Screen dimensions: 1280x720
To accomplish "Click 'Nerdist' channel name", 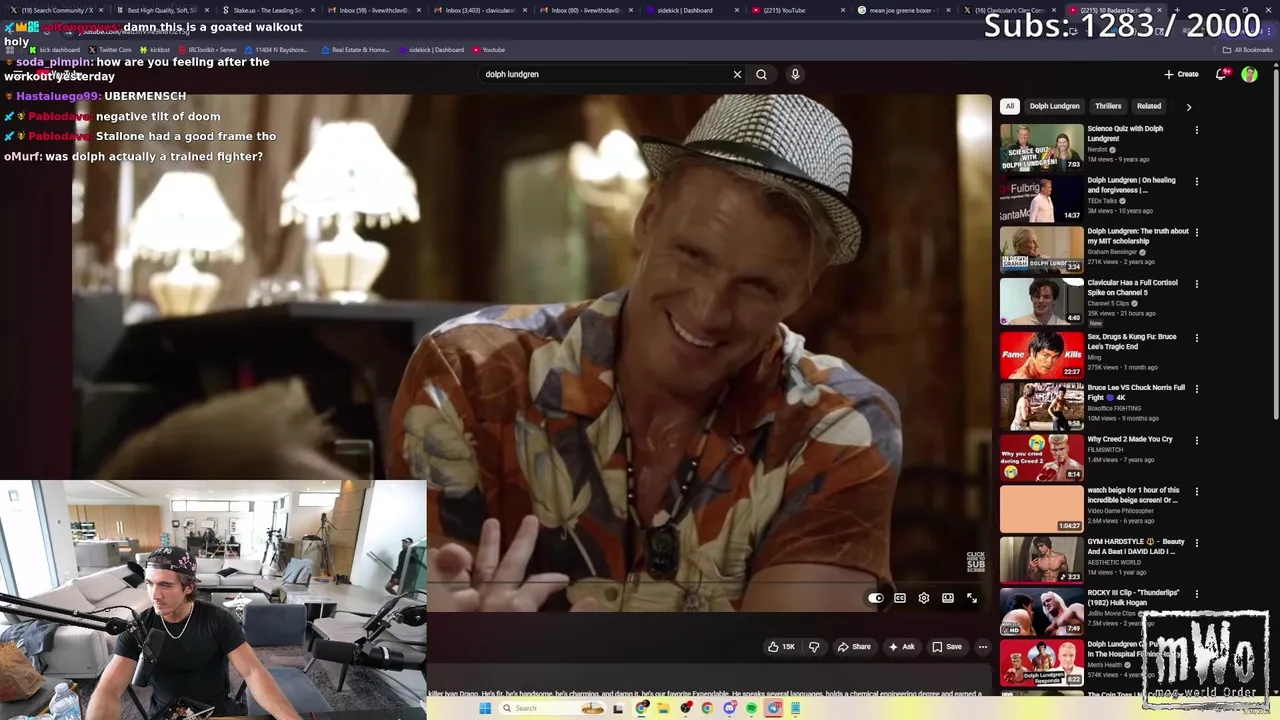I will 1098,150.
